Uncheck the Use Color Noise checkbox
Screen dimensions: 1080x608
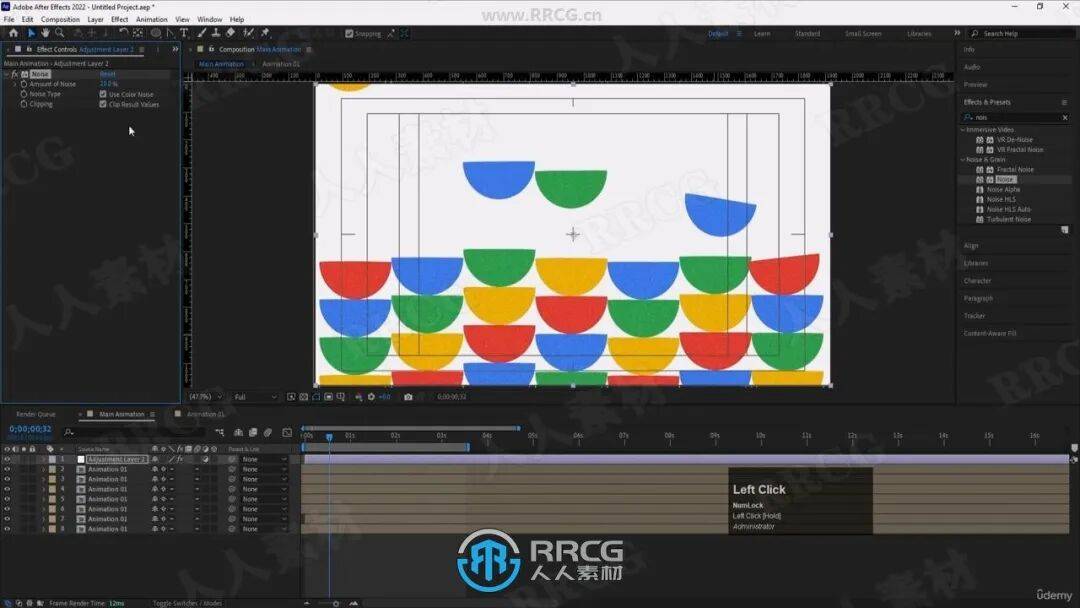pos(103,94)
